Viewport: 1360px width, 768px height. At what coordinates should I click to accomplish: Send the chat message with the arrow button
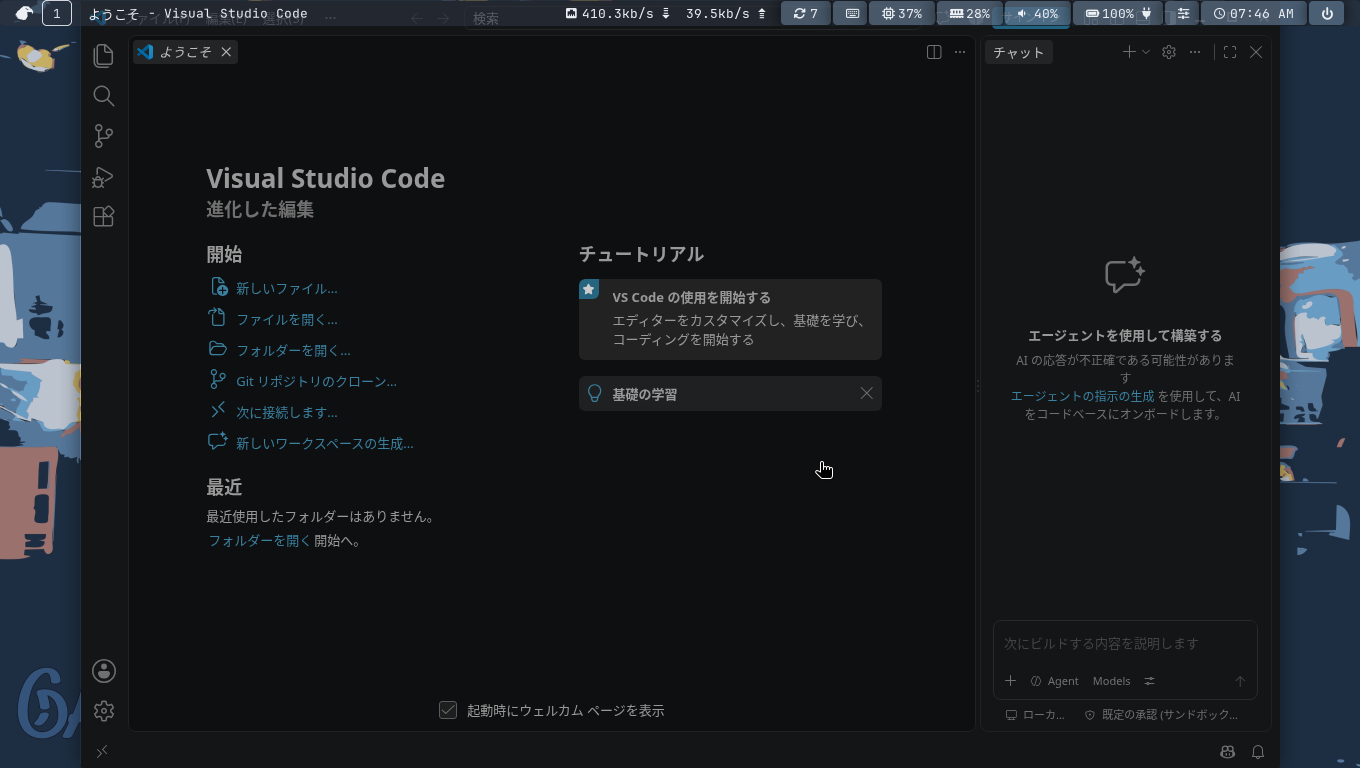click(1240, 681)
